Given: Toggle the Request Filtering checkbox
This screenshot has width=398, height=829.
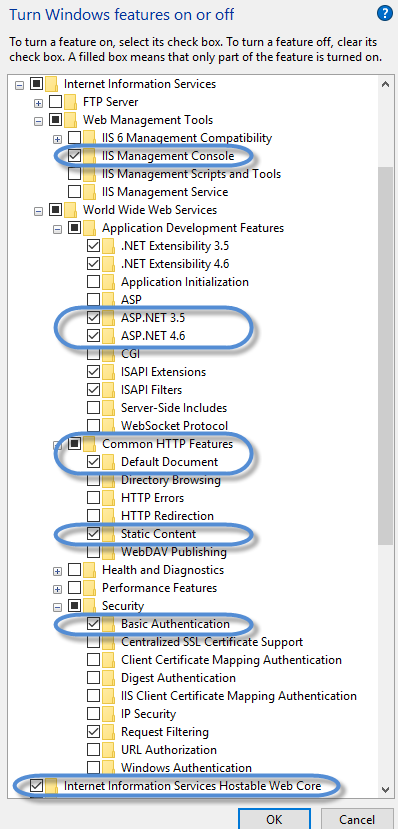Looking at the screenshot, I should click(94, 732).
